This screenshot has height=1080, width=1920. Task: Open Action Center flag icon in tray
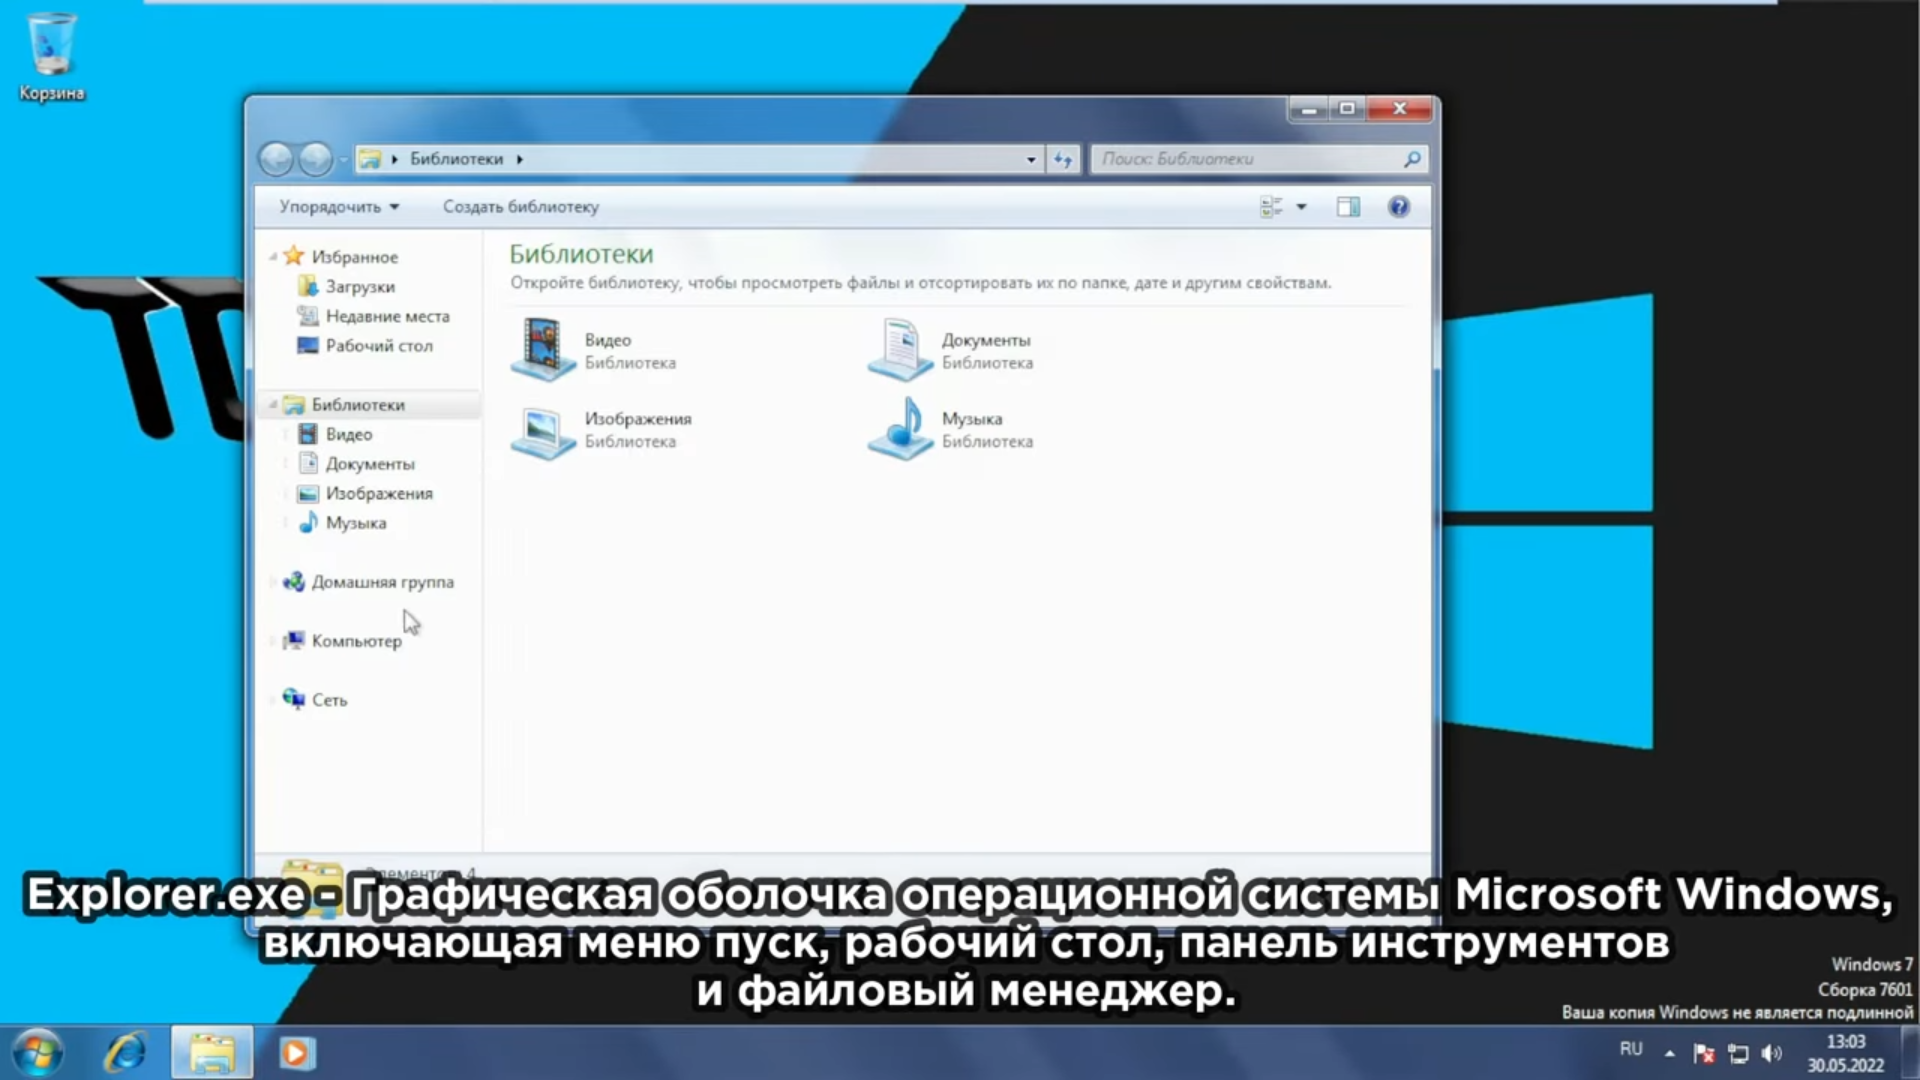tap(1704, 1053)
